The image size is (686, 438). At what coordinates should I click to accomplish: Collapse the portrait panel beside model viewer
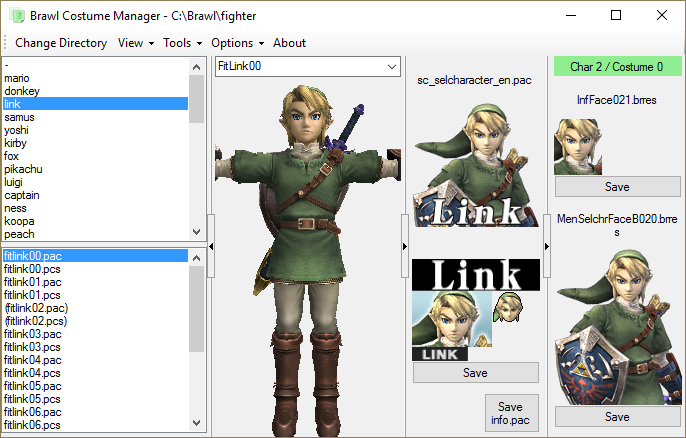point(405,246)
